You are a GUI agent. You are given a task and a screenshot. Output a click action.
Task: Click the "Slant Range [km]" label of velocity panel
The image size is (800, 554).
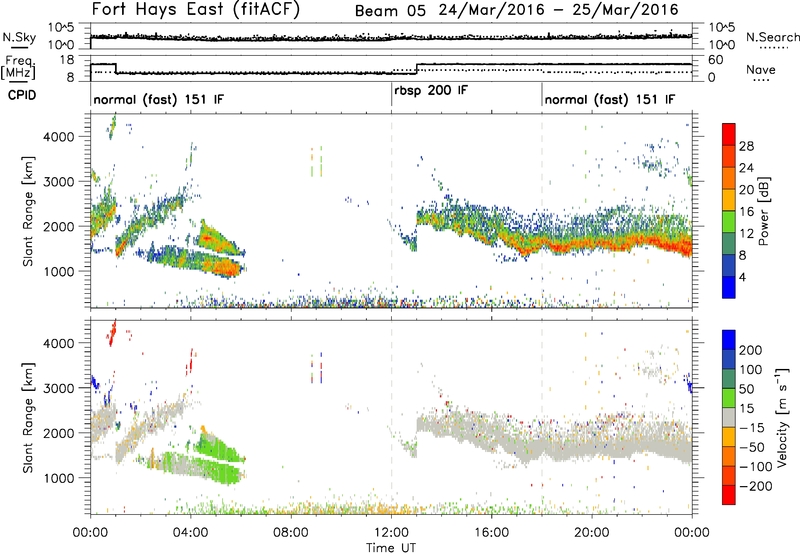28,417
